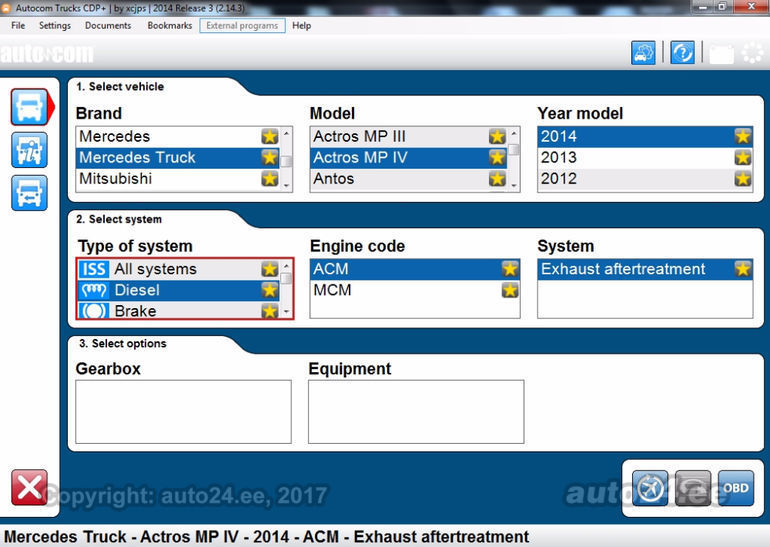Open the vehicle info sidebar icon
The image size is (770, 547).
[29, 150]
